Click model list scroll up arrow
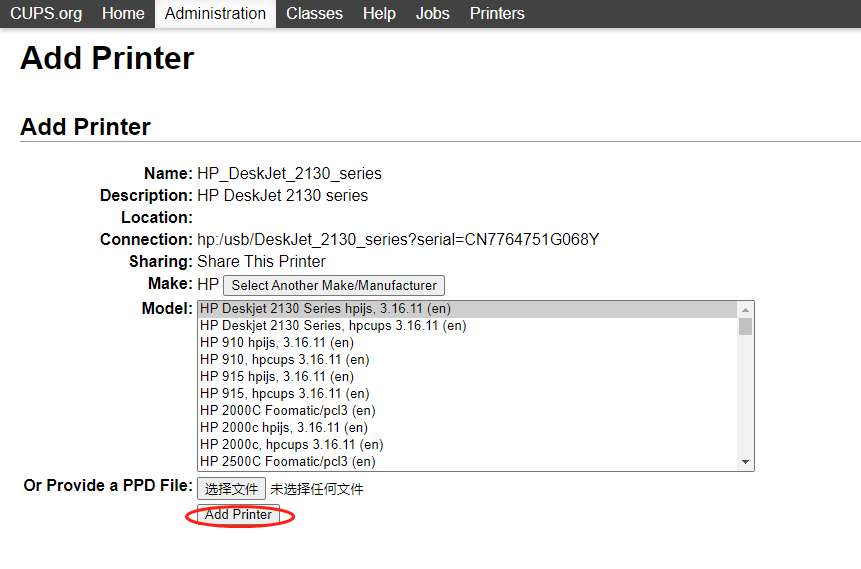The height and width of the screenshot is (569, 861). pyautogui.click(x=745, y=309)
